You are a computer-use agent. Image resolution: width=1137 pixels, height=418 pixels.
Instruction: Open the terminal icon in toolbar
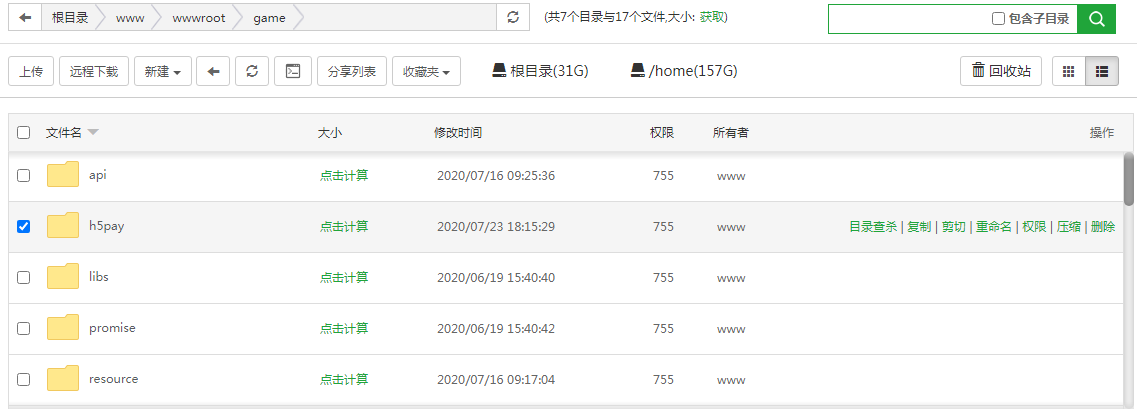[x=293, y=71]
